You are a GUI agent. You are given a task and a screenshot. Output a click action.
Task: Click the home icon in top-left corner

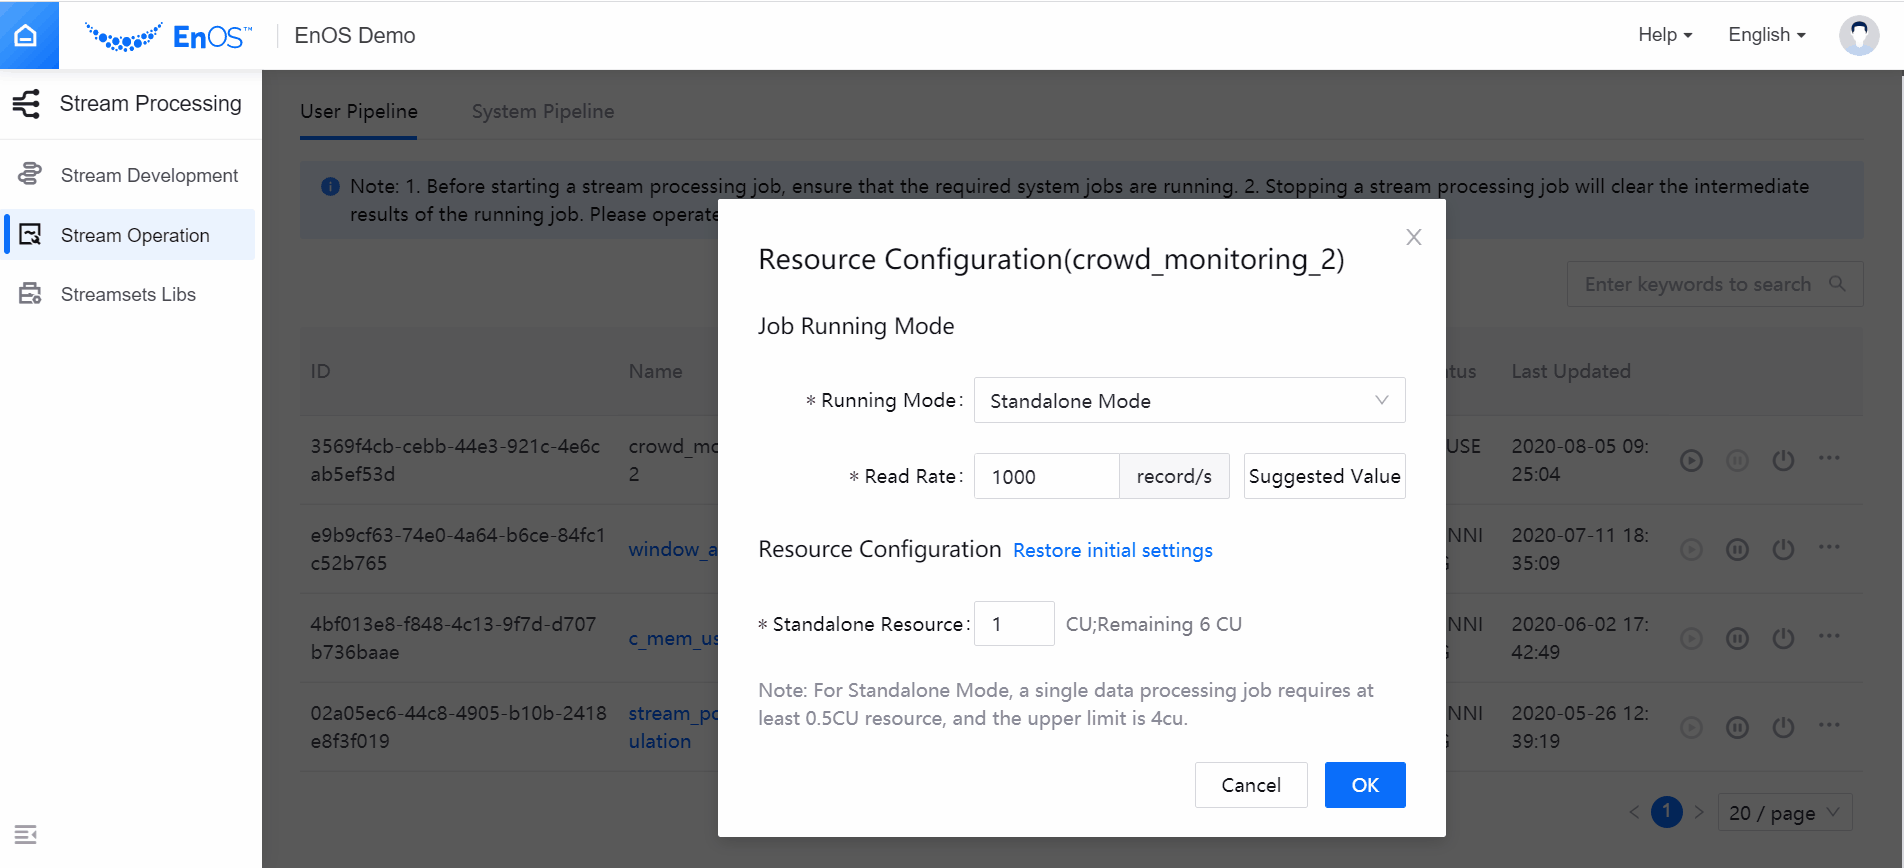pyautogui.click(x=27, y=35)
